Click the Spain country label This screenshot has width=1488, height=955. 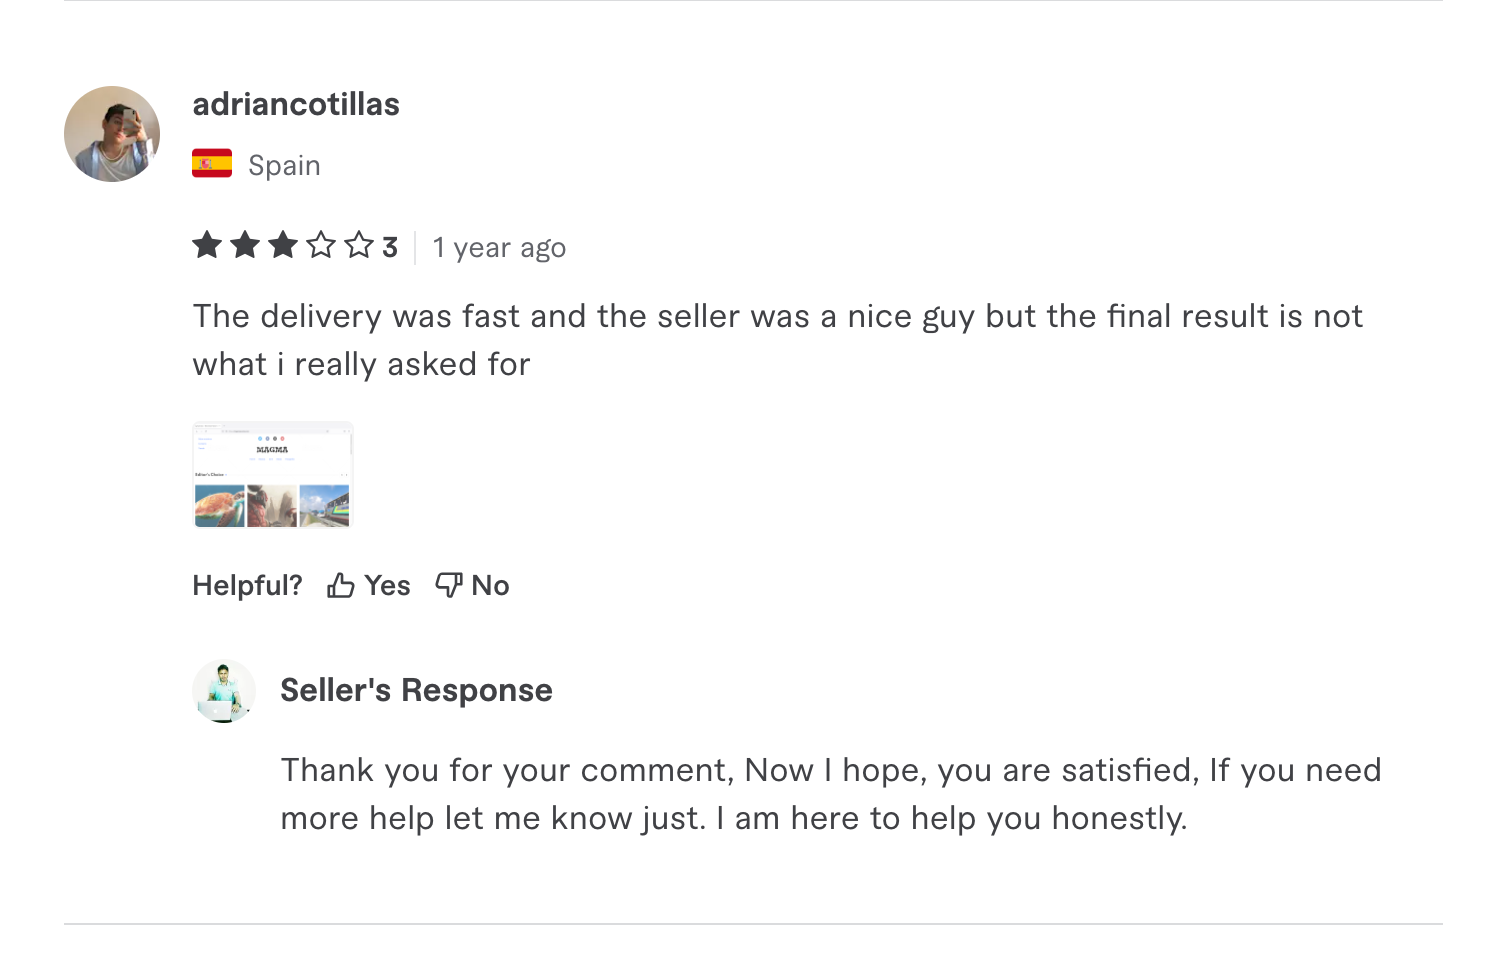[284, 165]
